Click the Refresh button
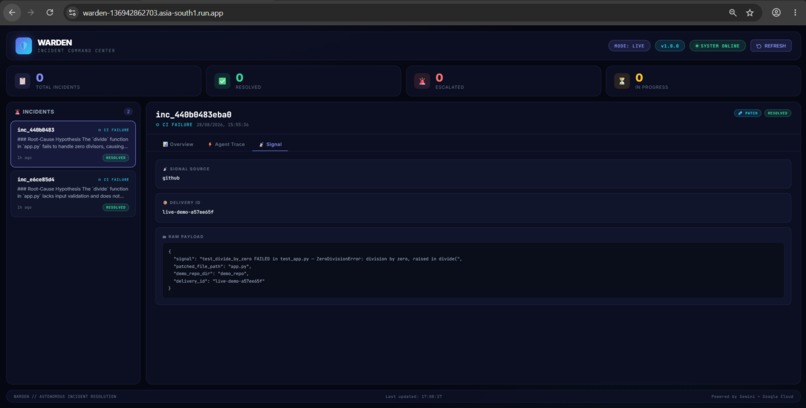806x408 pixels. (771, 46)
